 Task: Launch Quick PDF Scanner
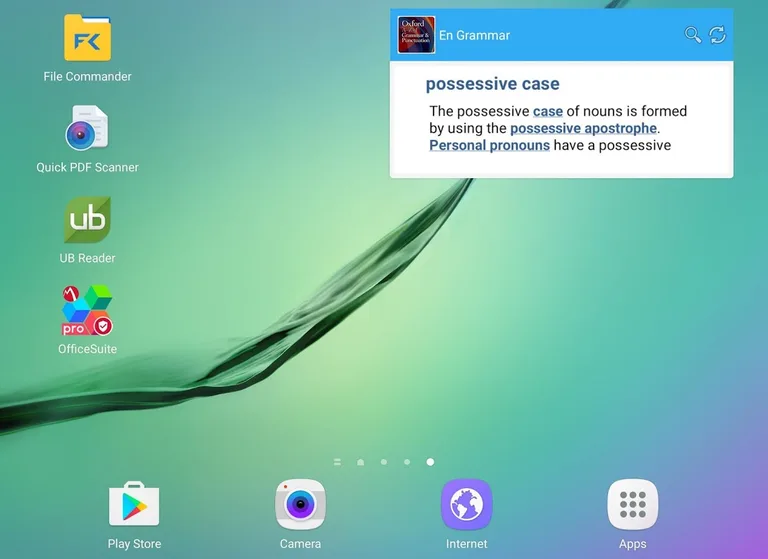pos(87,130)
